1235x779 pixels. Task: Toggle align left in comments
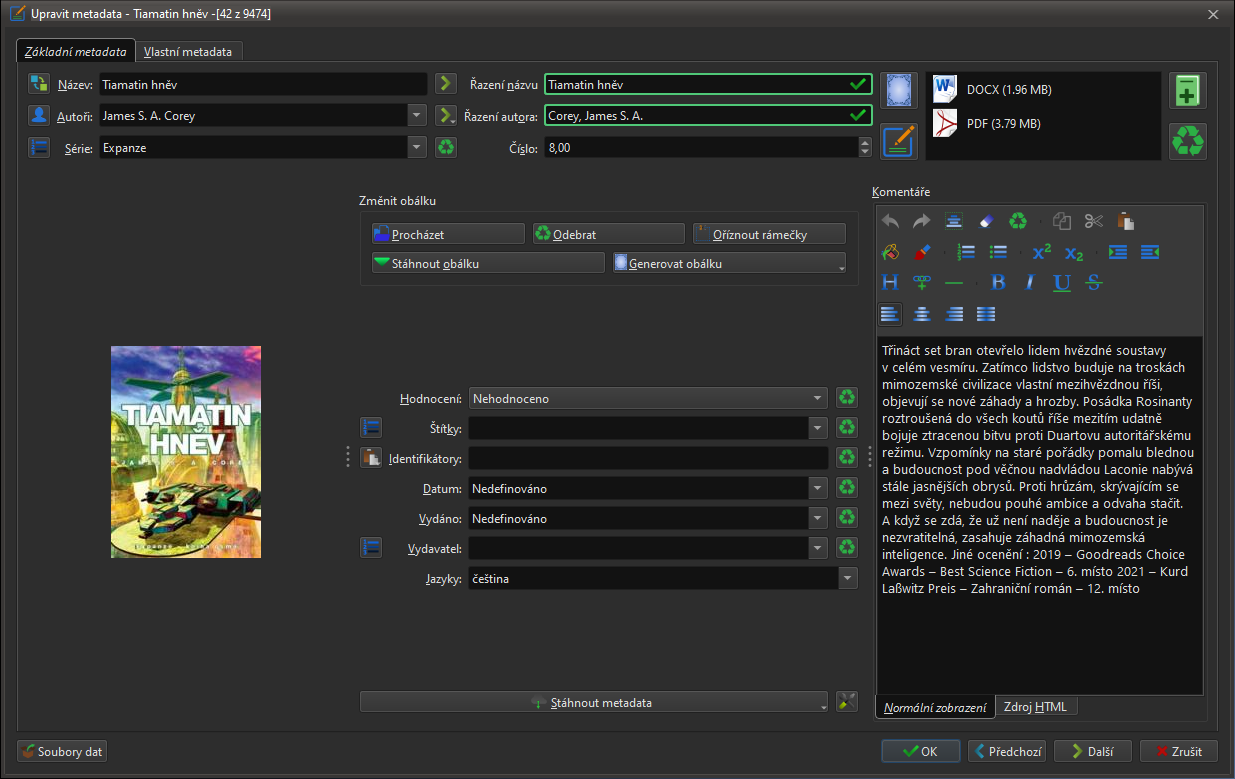890,314
